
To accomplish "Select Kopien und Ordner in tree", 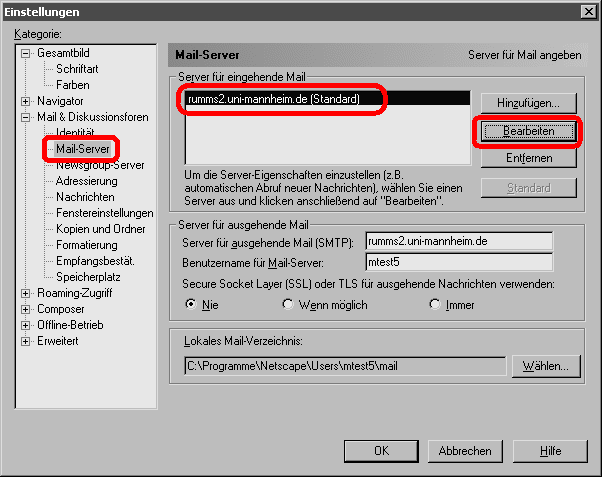I will [100, 229].
